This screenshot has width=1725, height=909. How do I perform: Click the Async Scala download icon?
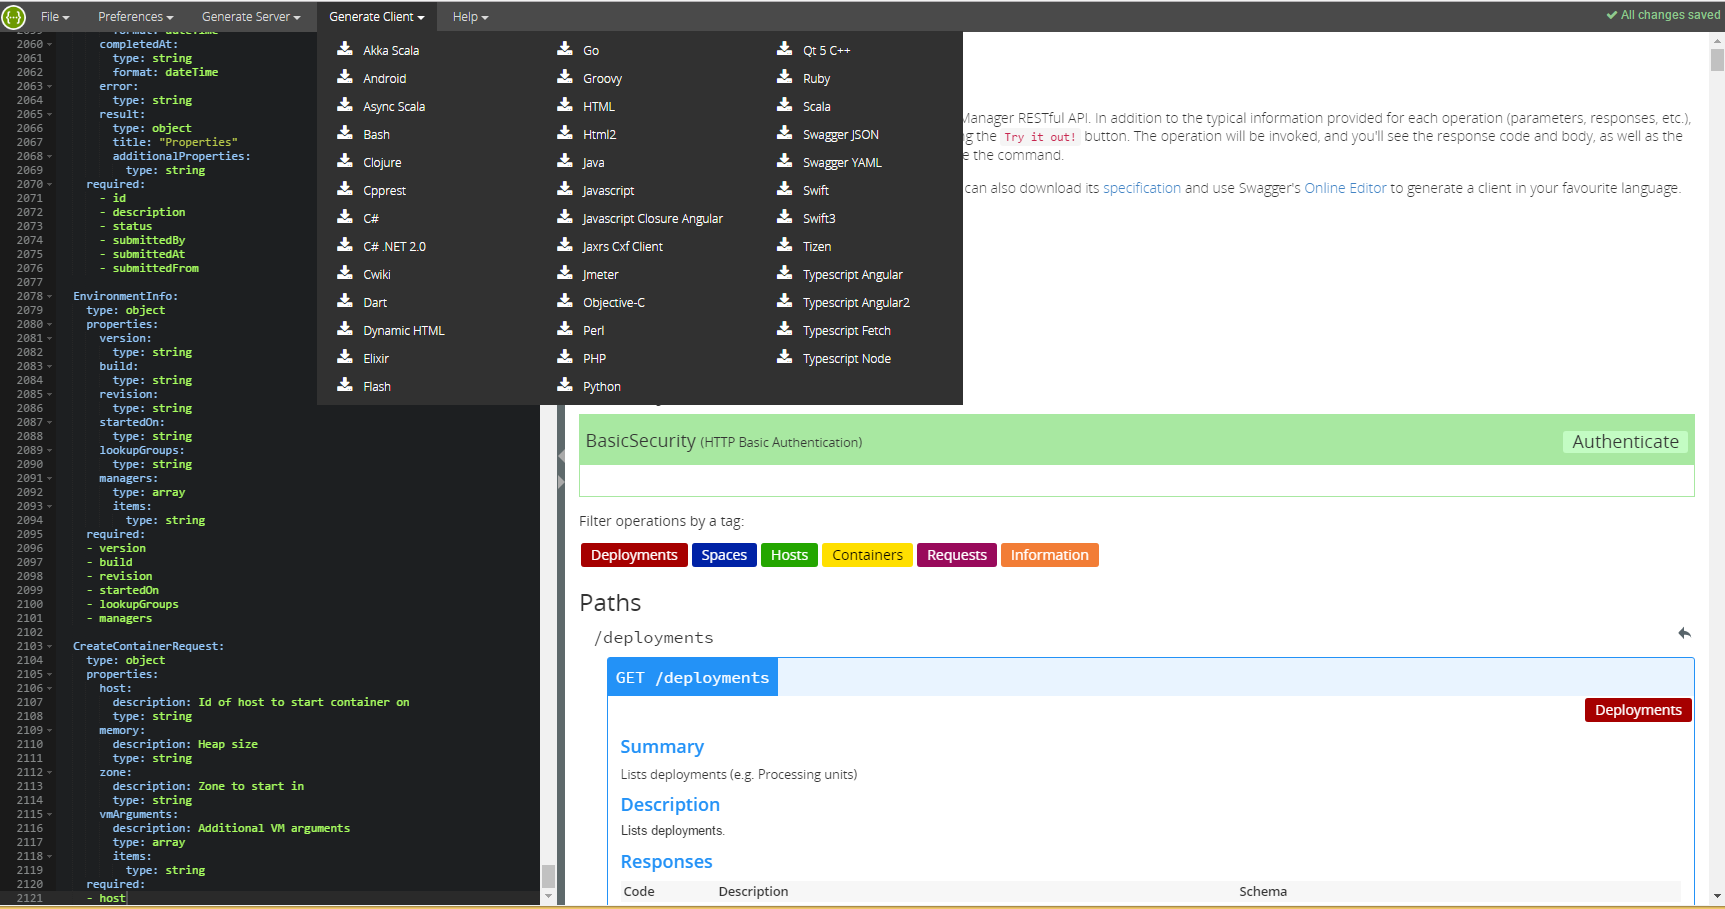coord(345,105)
